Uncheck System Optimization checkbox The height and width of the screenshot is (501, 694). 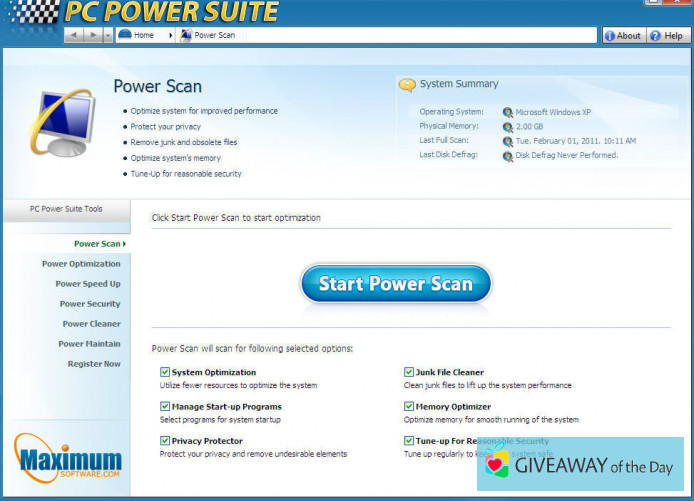[x=165, y=372]
